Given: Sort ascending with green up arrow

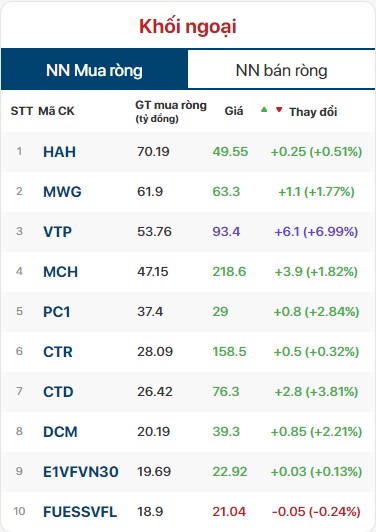Looking at the screenshot, I should tap(264, 110).
